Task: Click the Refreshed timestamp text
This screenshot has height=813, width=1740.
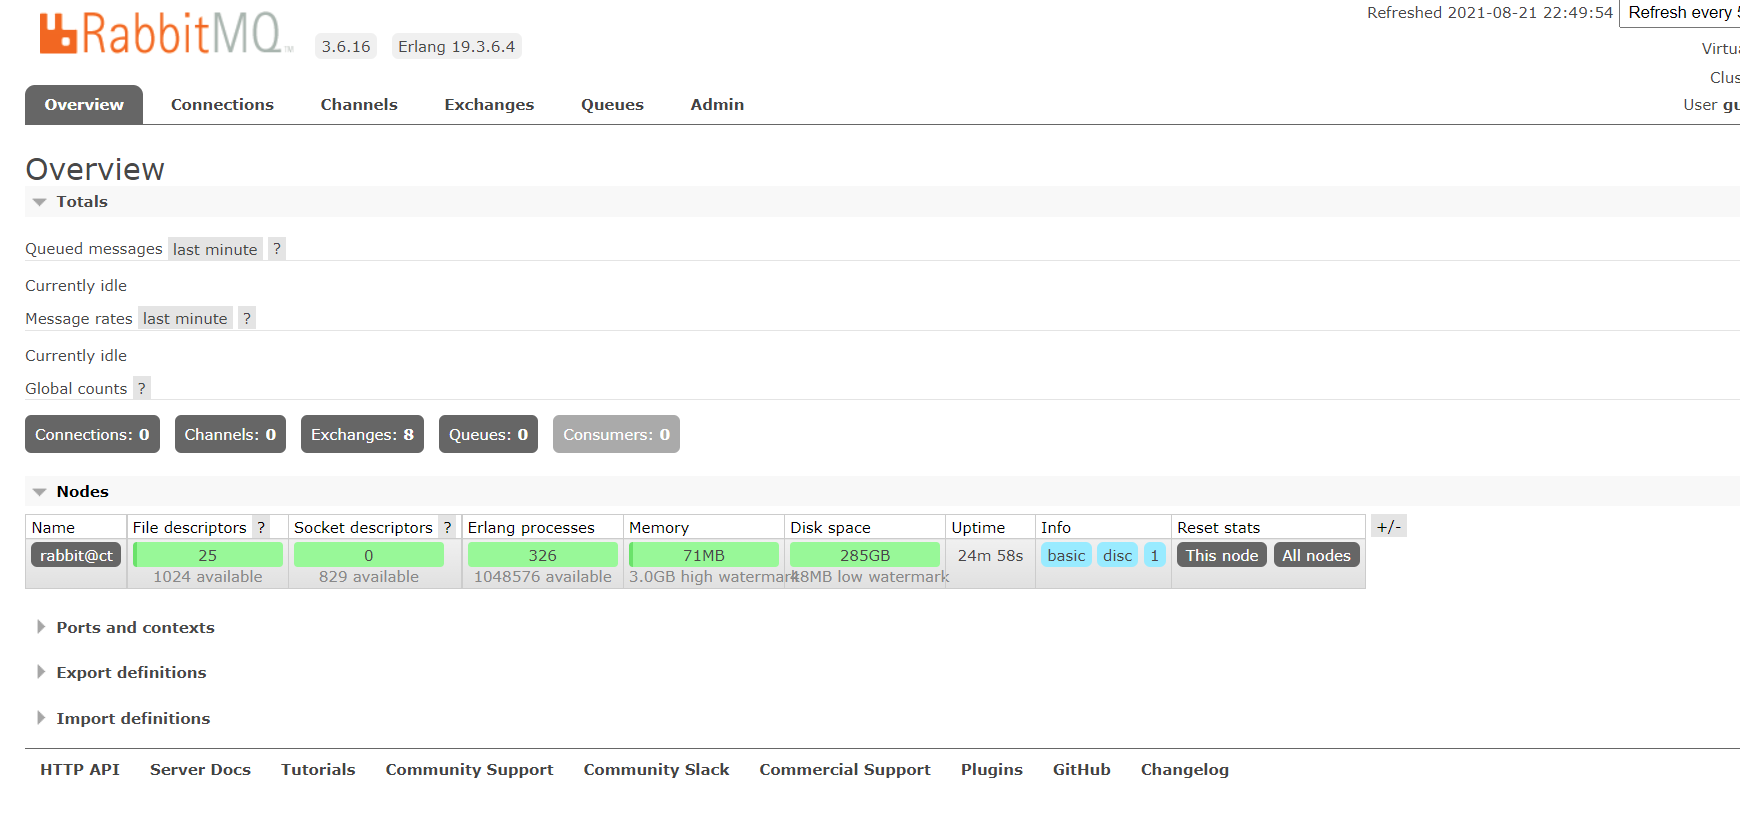Action: [1490, 13]
